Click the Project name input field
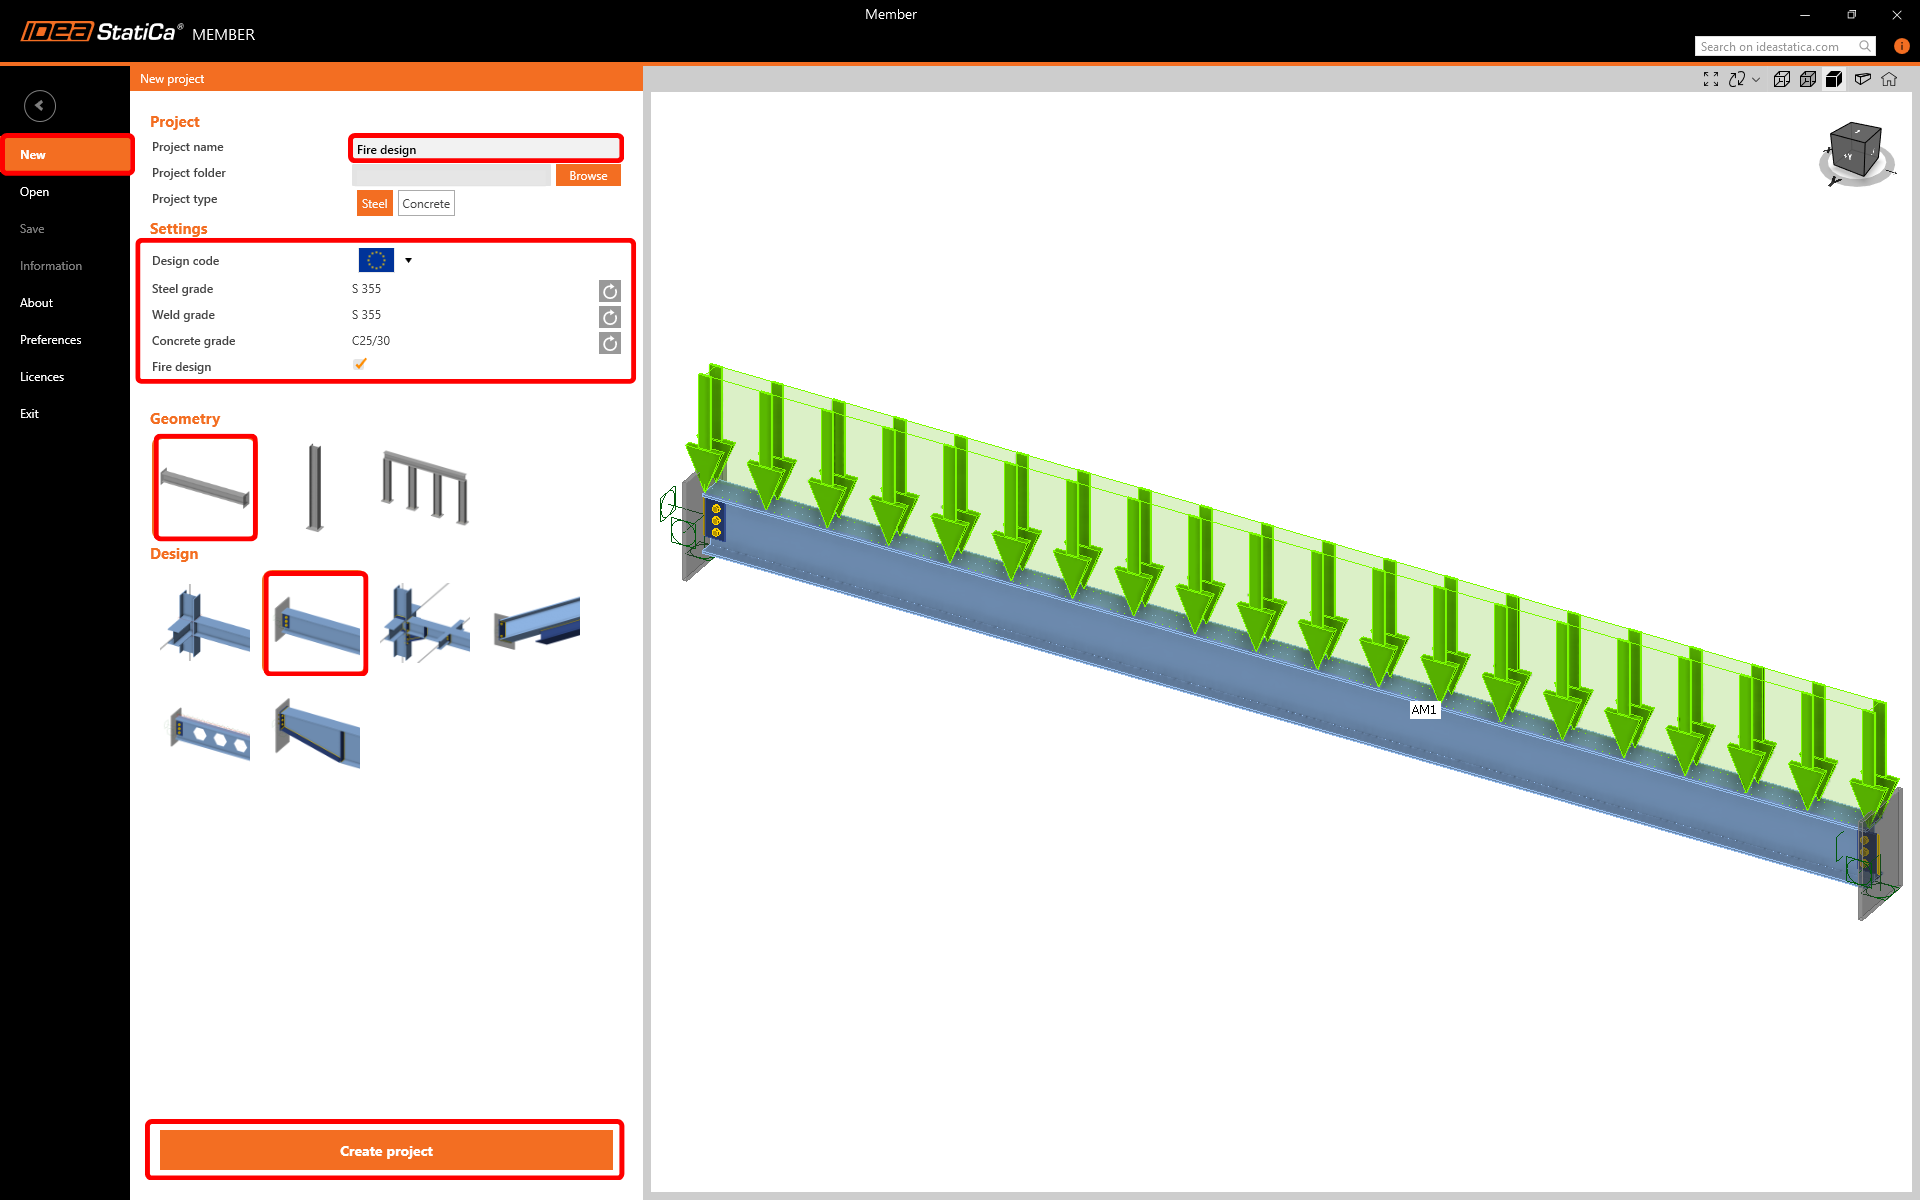 (486, 149)
